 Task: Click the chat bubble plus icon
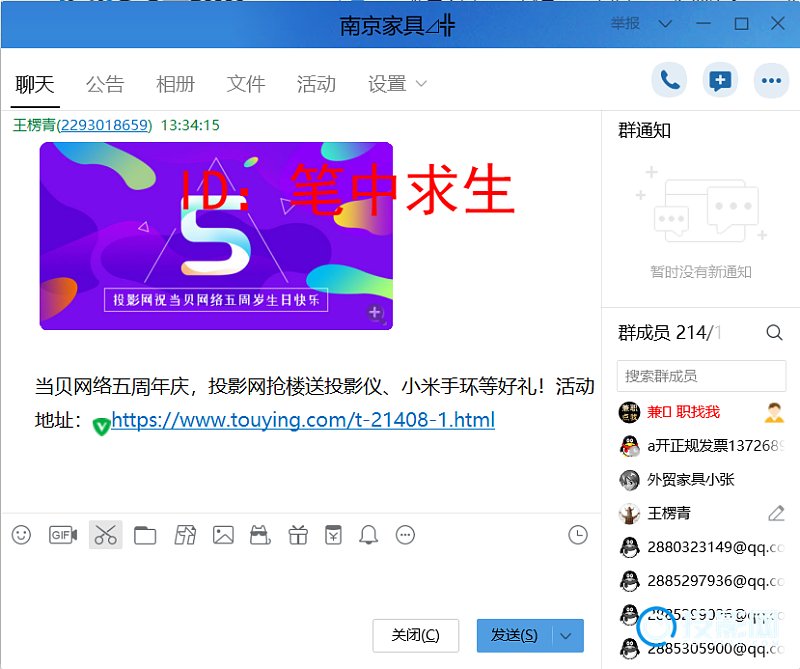coord(720,80)
